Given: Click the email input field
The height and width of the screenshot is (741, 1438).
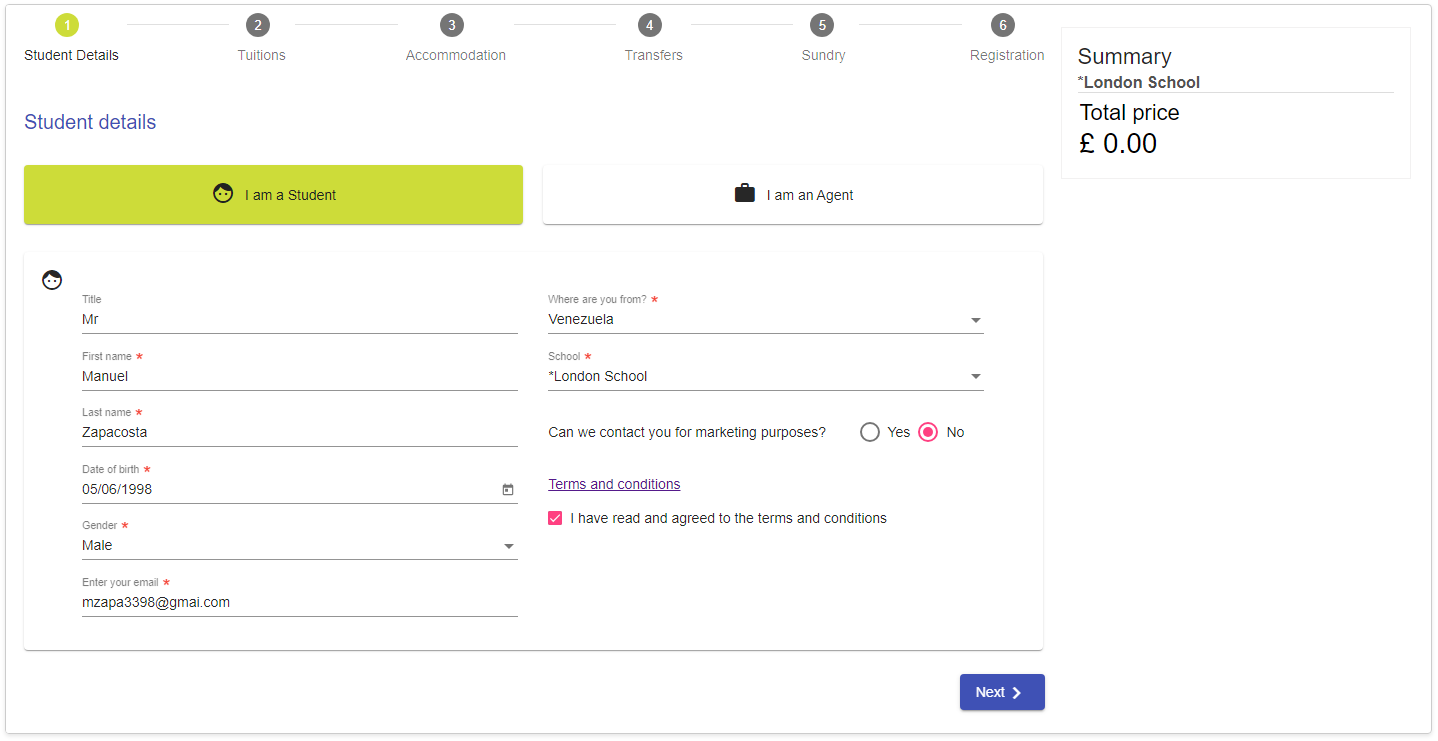Looking at the screenshot, I should coord(300,603).
